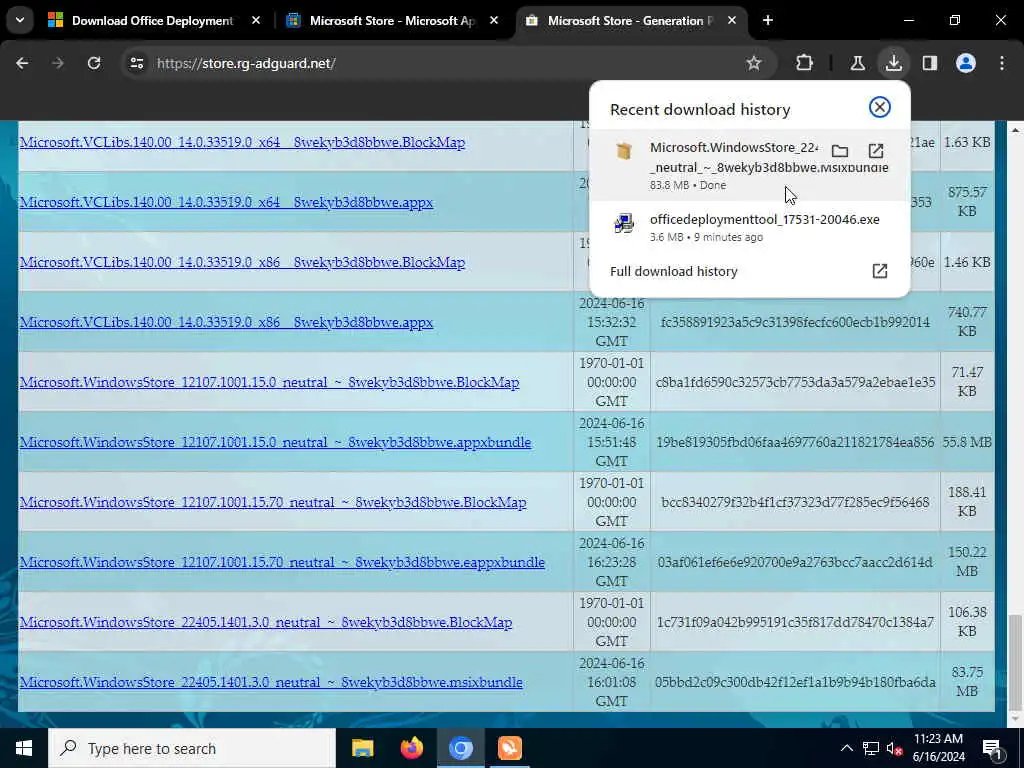Open Chrome Labs flask icon

point(857,63)
